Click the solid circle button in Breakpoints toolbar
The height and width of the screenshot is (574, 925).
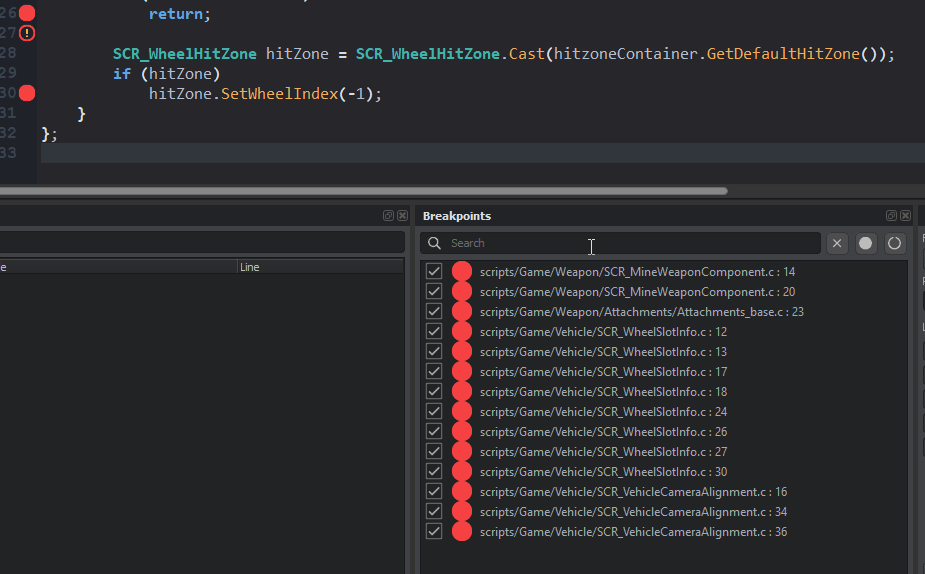866,243
